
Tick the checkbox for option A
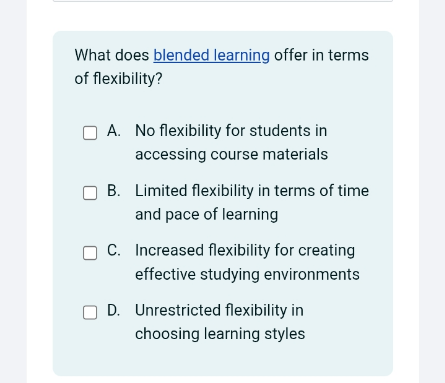tap(90, 133)
